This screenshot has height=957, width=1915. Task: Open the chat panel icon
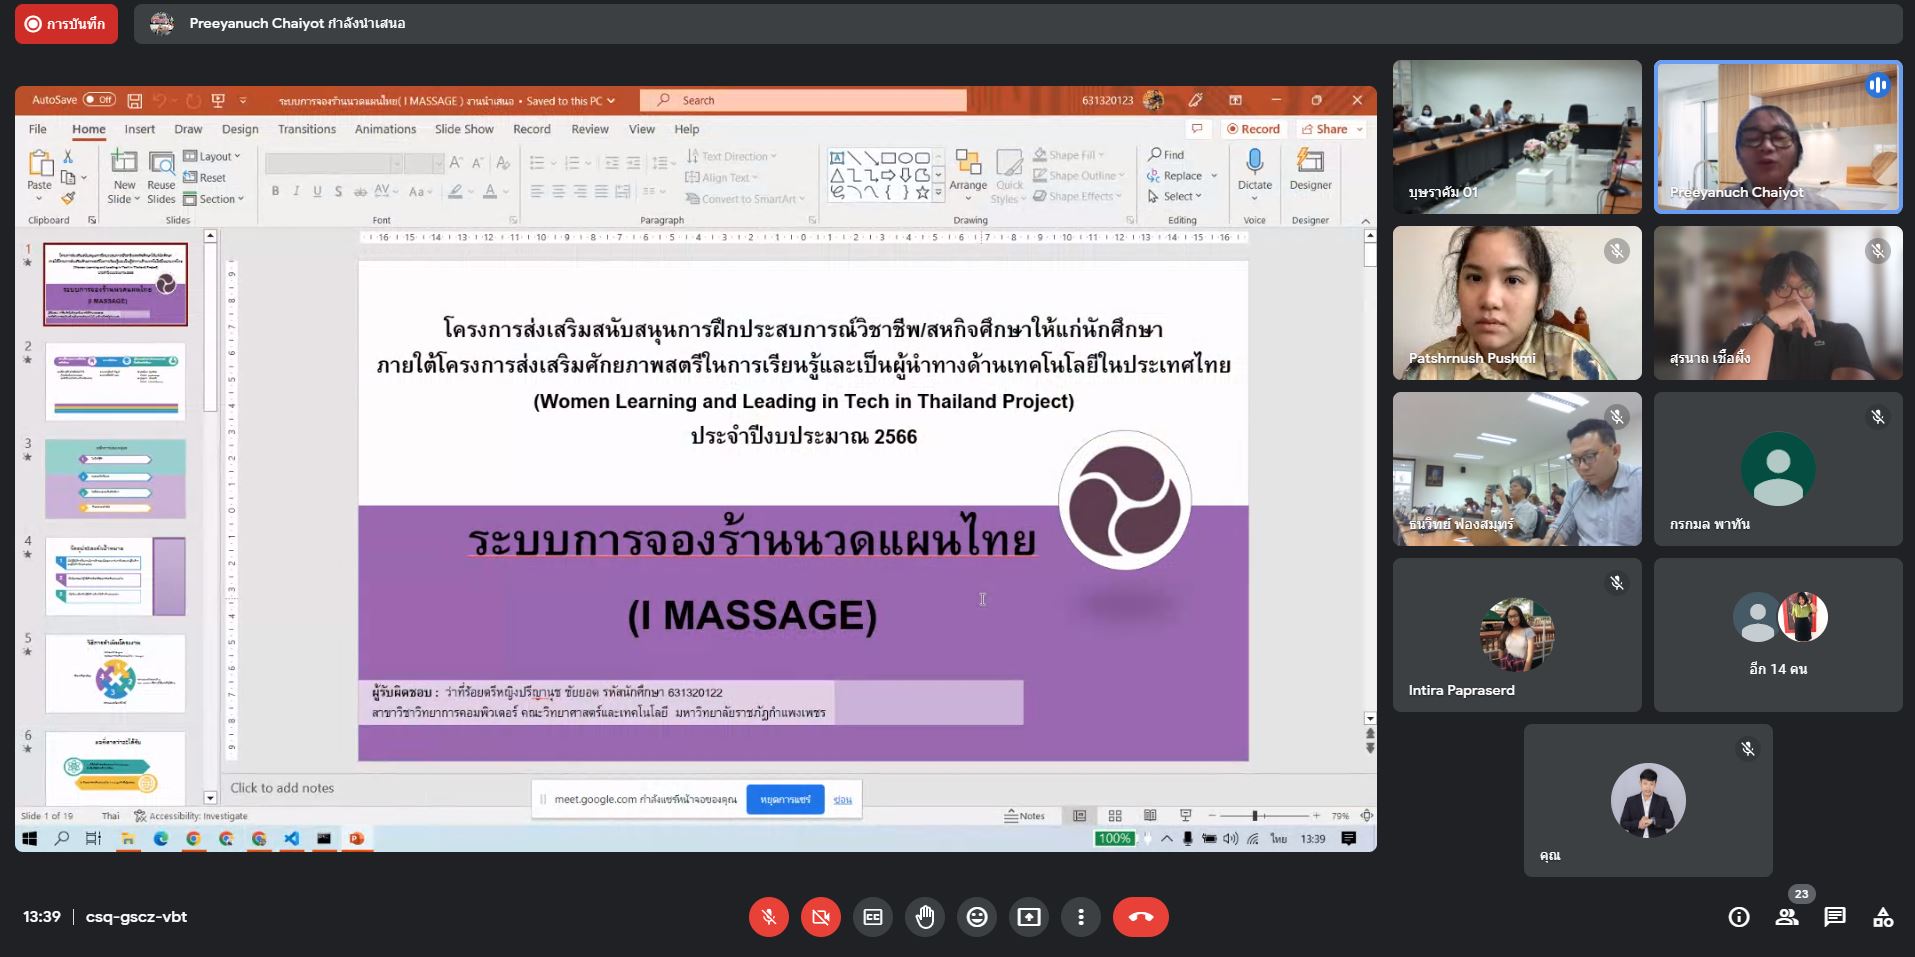coord(1834,917)
